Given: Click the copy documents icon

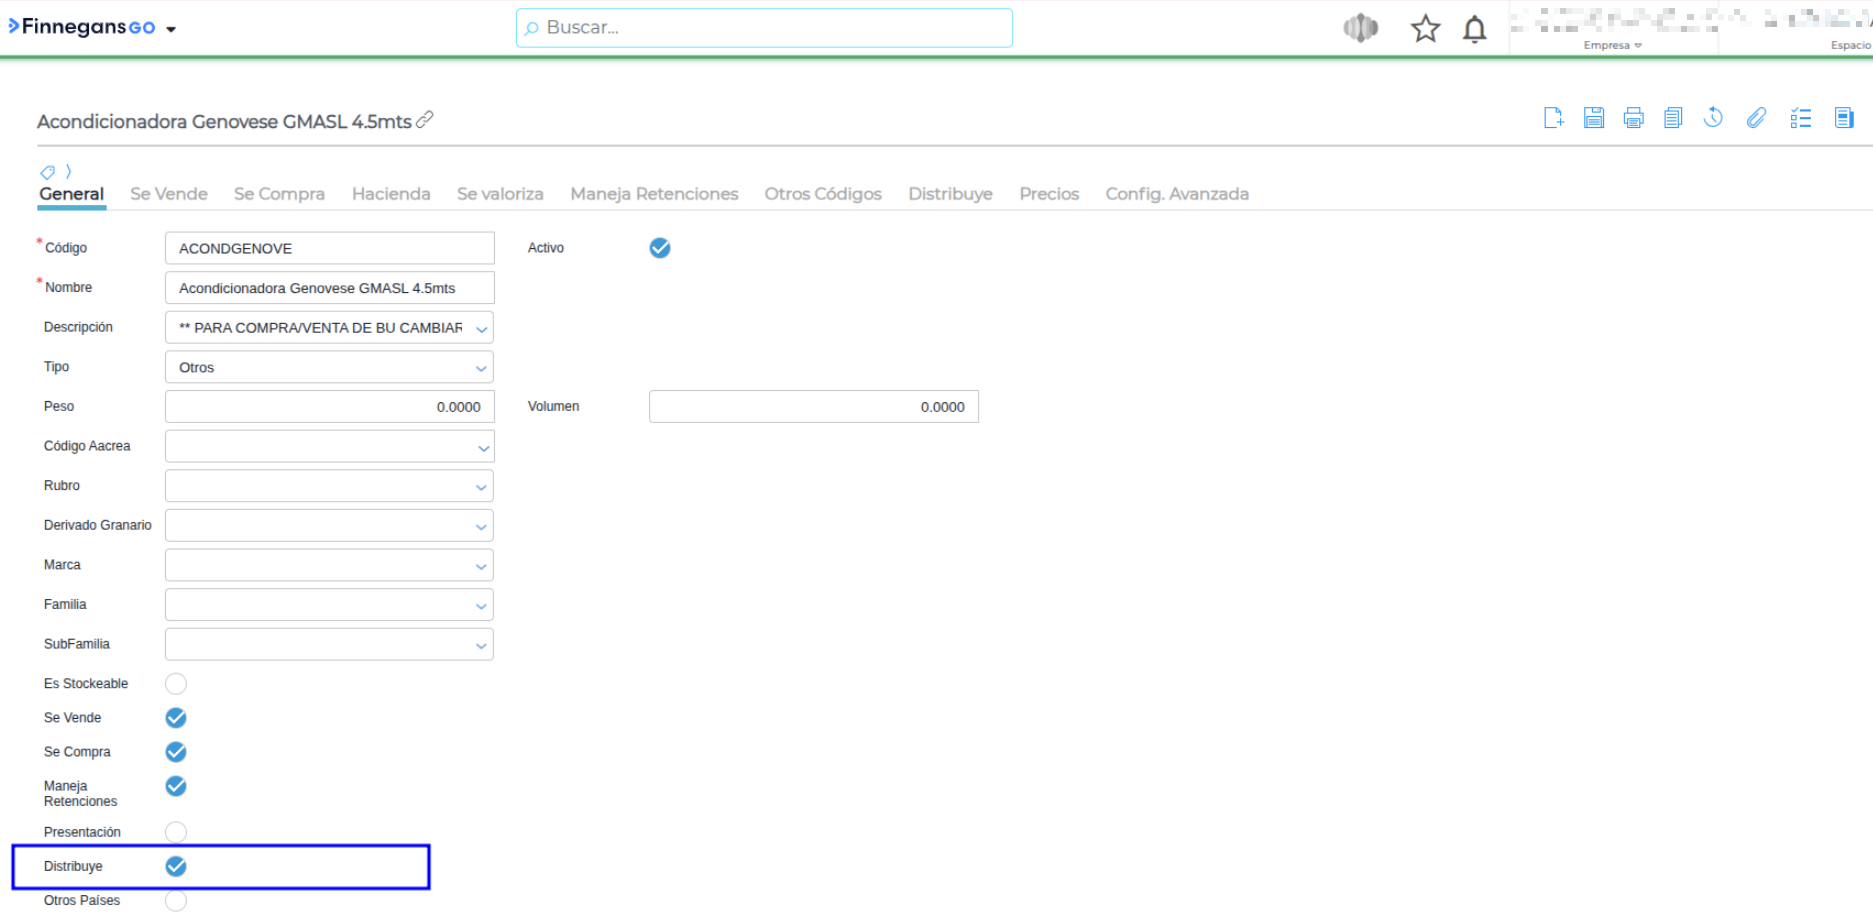Looking at the screenshot, I should click(x=1673, y=118).
